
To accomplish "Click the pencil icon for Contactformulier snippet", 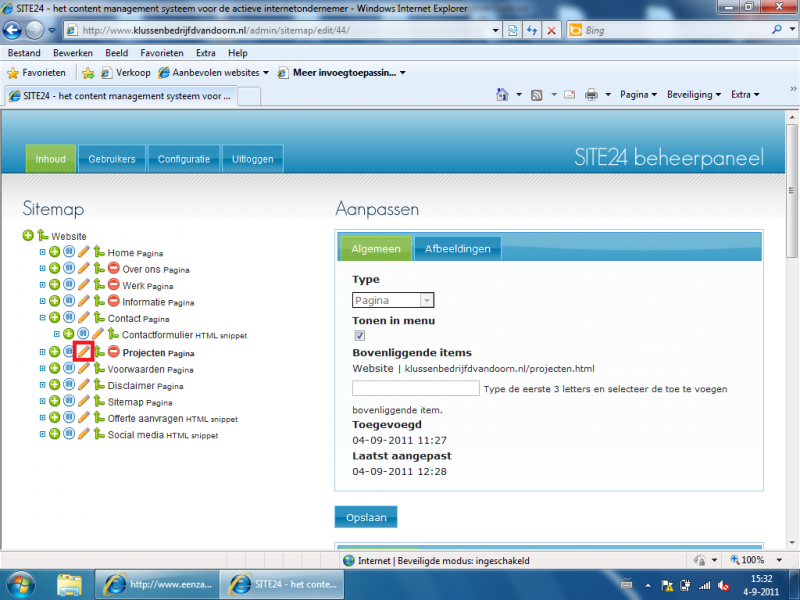I will (x=98, y=335).
